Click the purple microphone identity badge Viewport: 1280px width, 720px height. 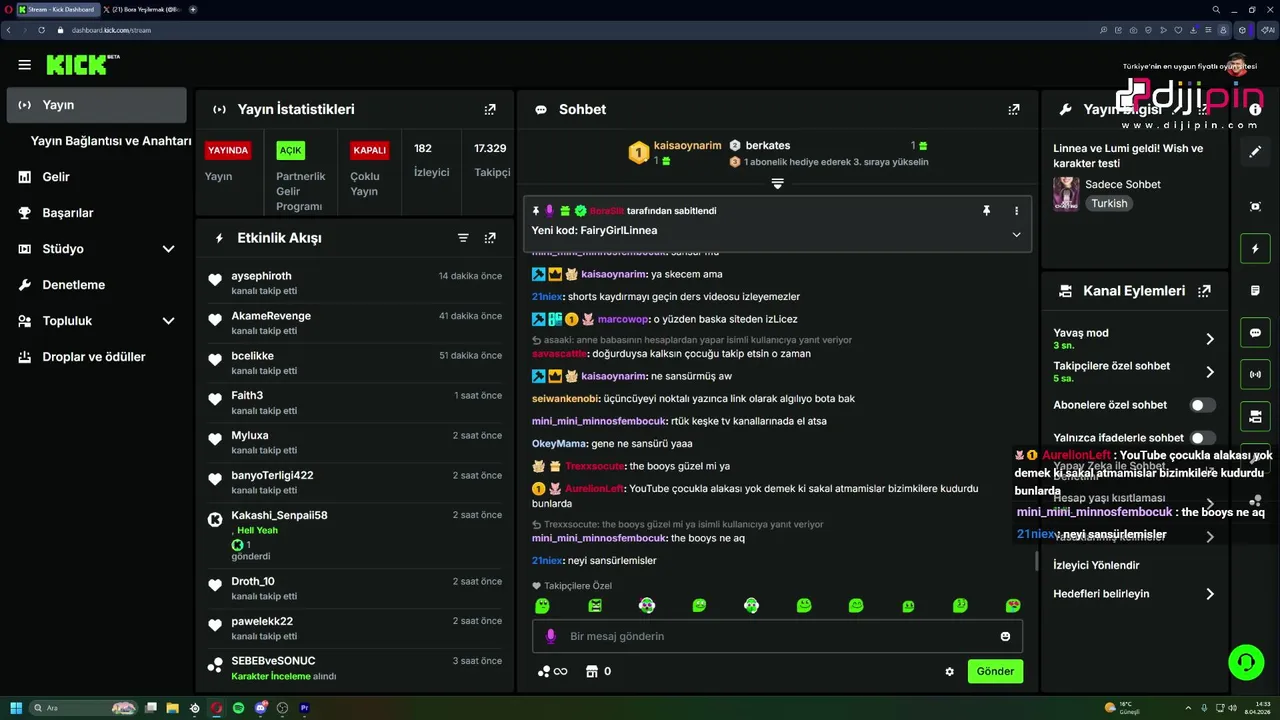(x=550, y=636)
